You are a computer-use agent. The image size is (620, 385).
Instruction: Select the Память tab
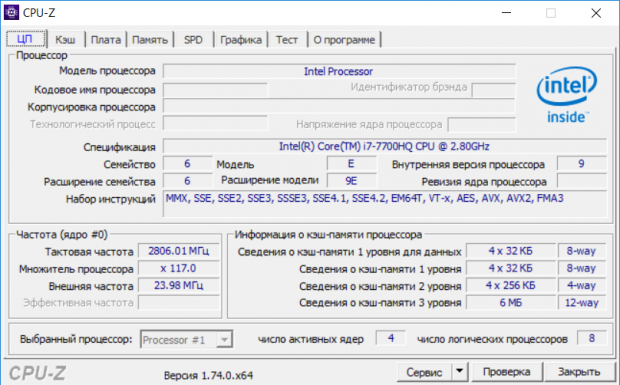pos(150,40)
